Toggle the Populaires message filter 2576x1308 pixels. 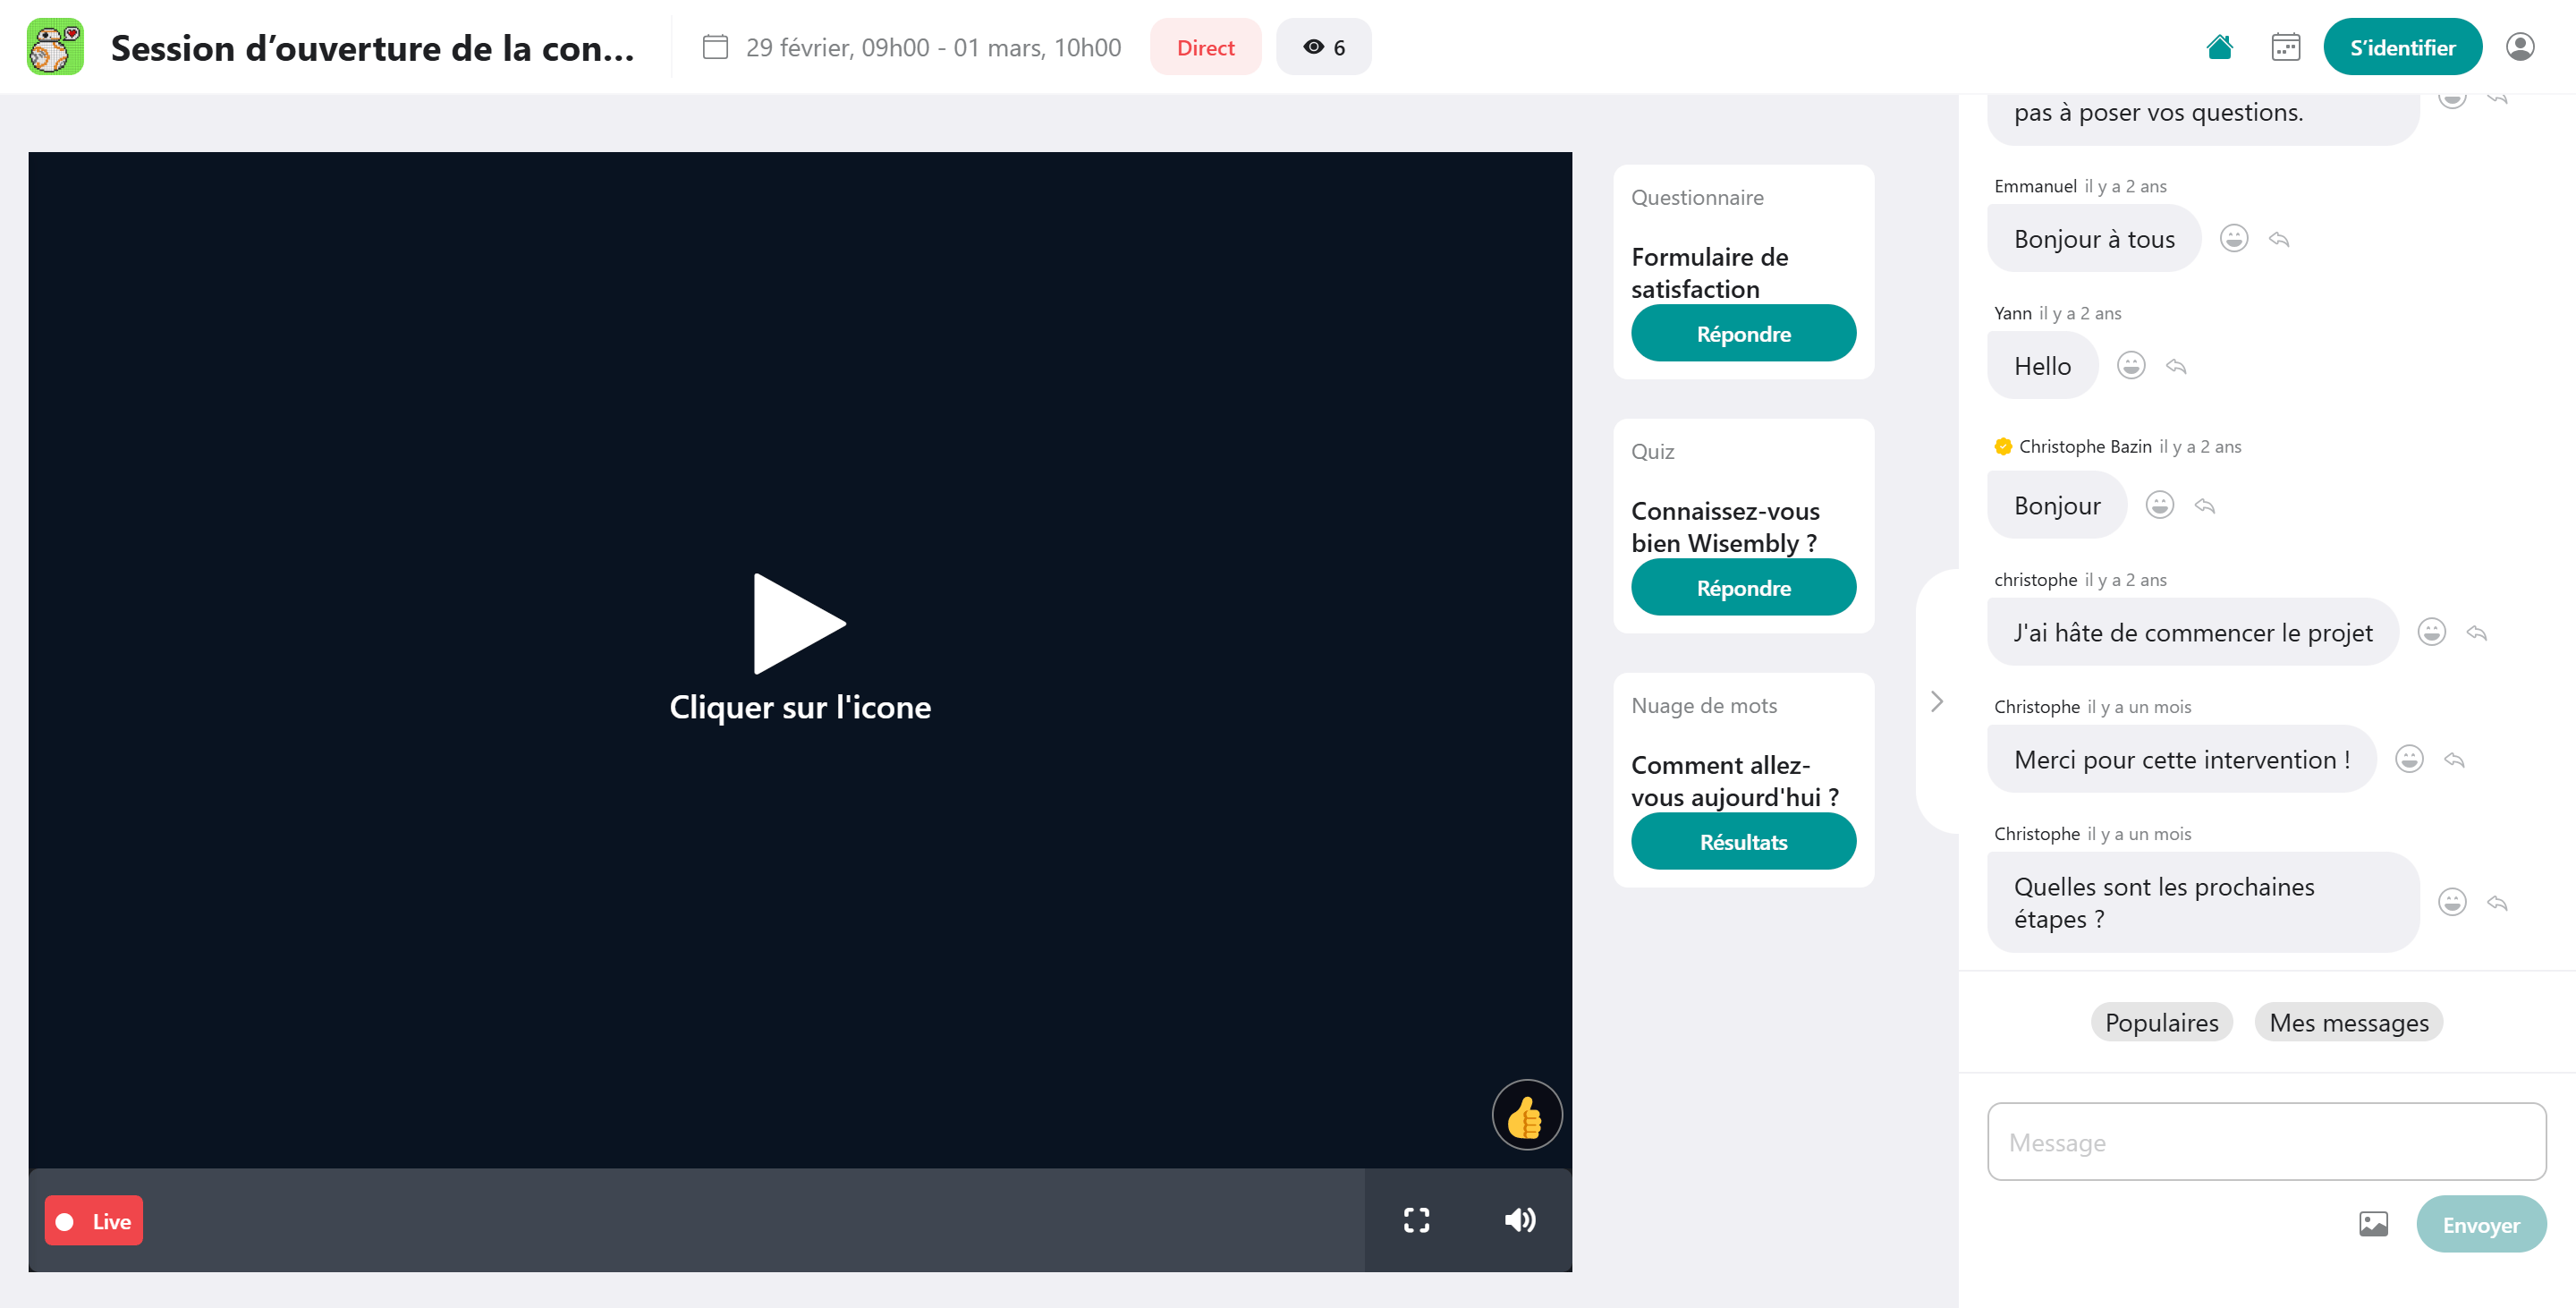point(2161,1022)
